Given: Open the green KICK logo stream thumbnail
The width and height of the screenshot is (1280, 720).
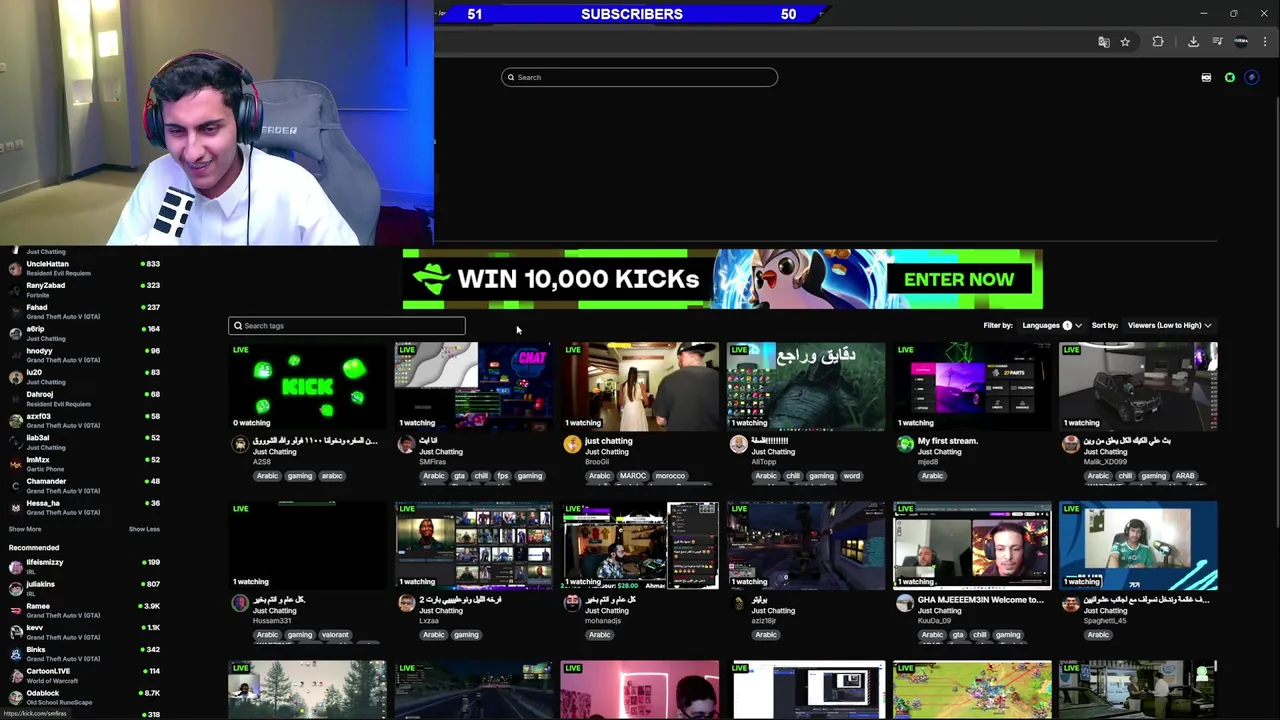Looking at the screenshot, I should [307, 387].
